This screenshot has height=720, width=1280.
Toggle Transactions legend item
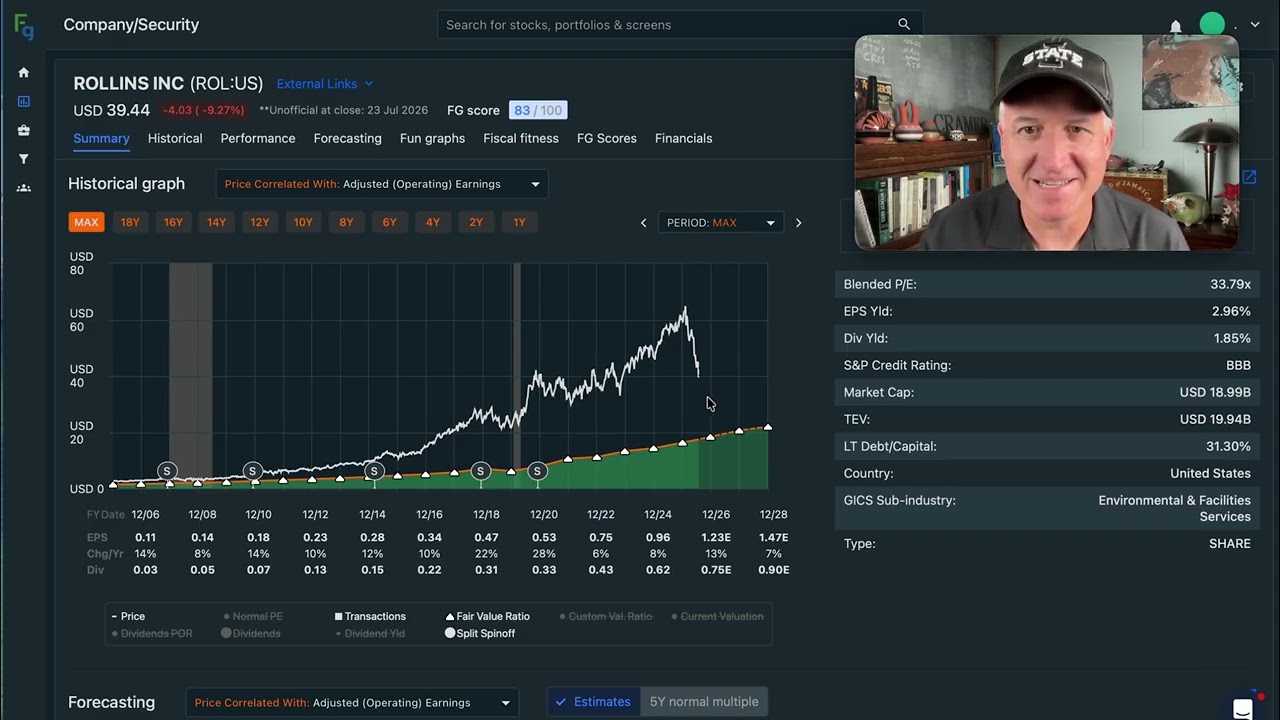pos(370,617)
